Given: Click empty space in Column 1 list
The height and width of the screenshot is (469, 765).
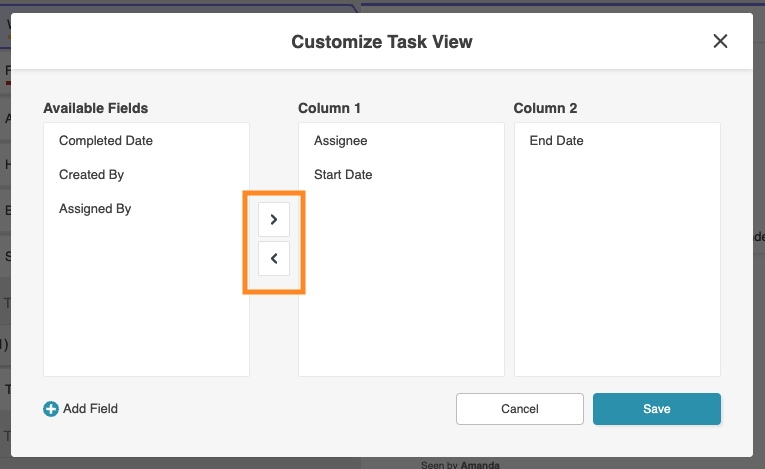Looking at the screenshot, I should coord(400,290).
